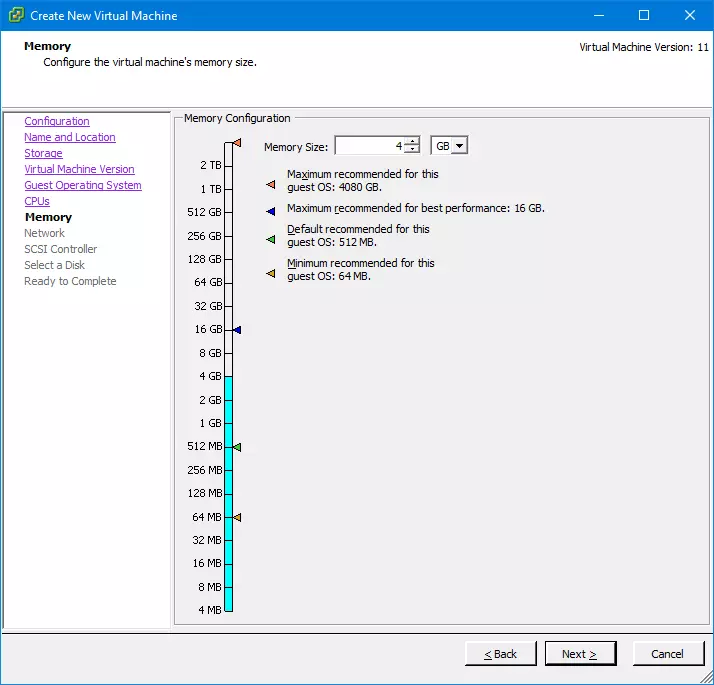
Task: Click 'Maximum recommended for this guest OS: 4080 GB' text
Action: click(x=362, y=181)
